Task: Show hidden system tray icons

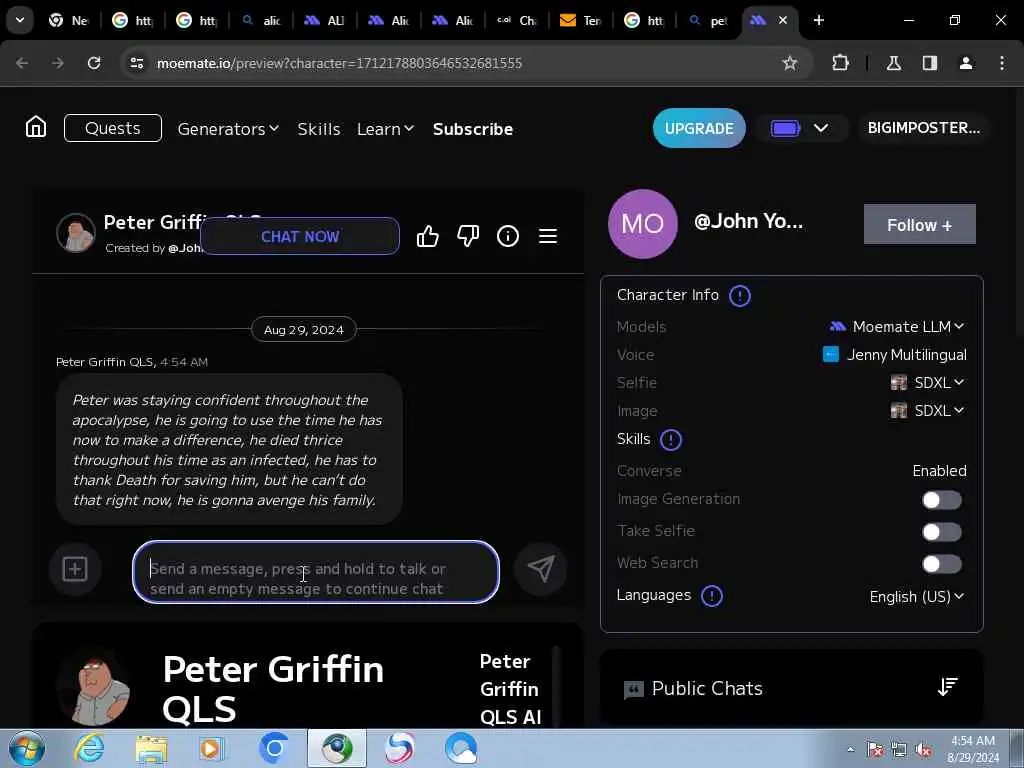Action: [x=850, y=750]
